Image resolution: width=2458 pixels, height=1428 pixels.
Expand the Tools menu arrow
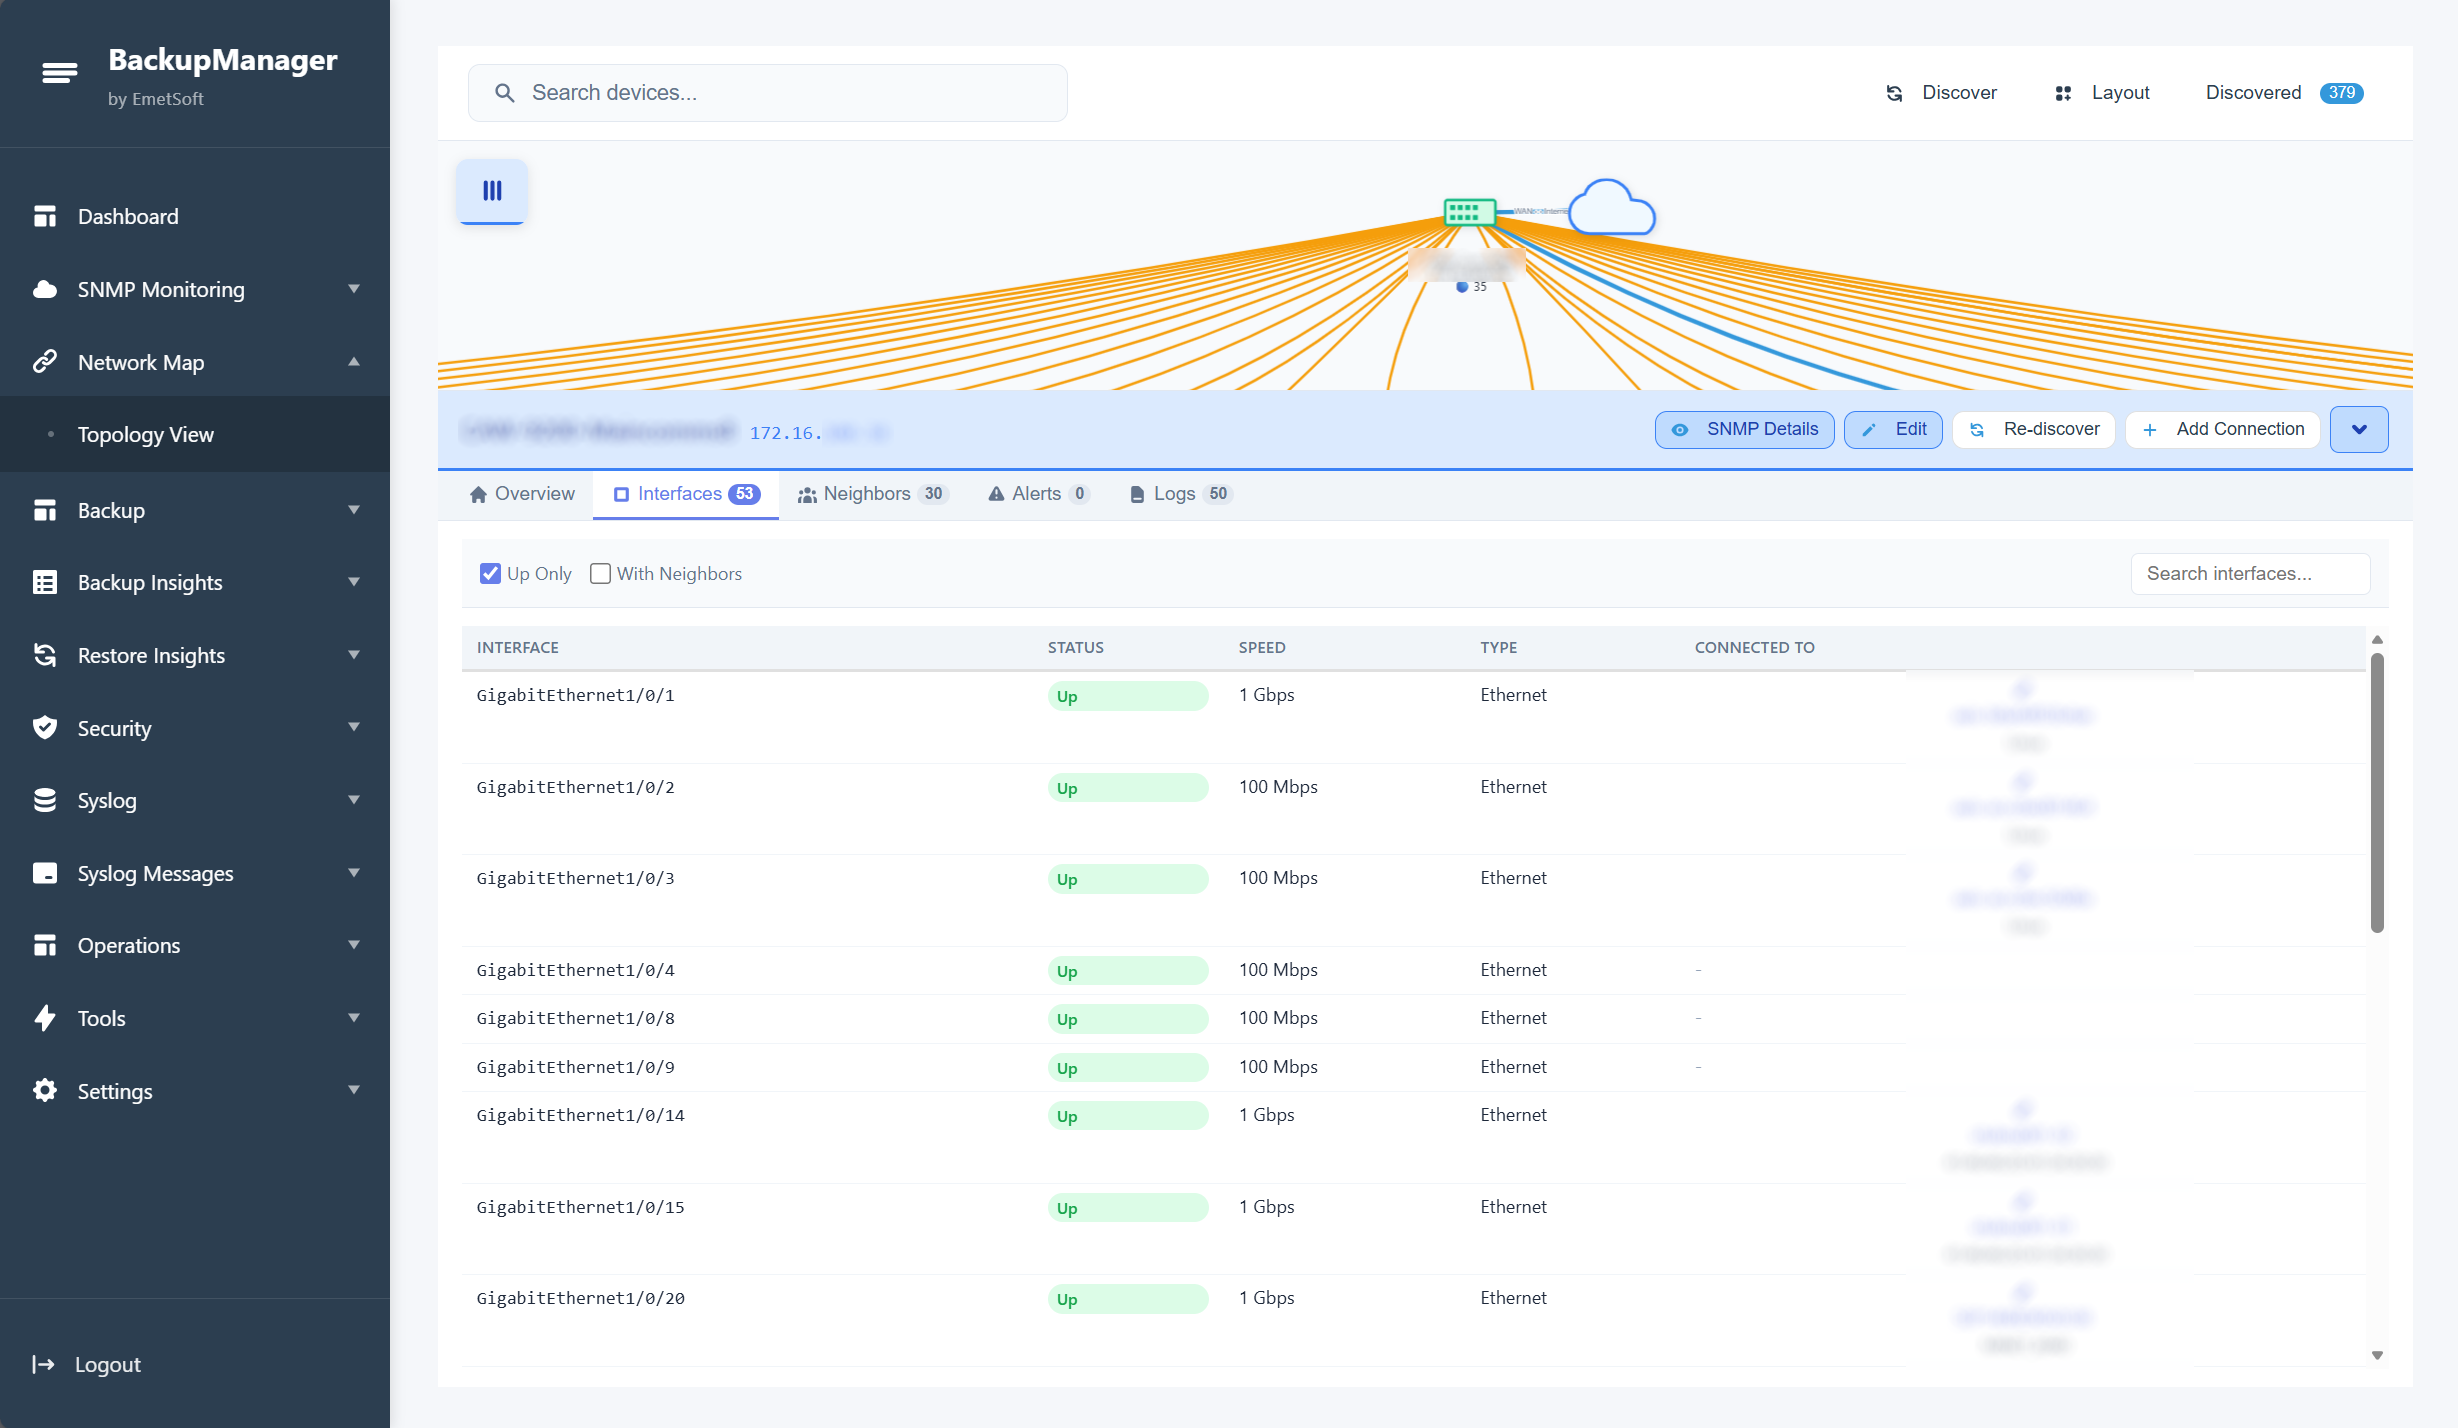pos(354,1018)
